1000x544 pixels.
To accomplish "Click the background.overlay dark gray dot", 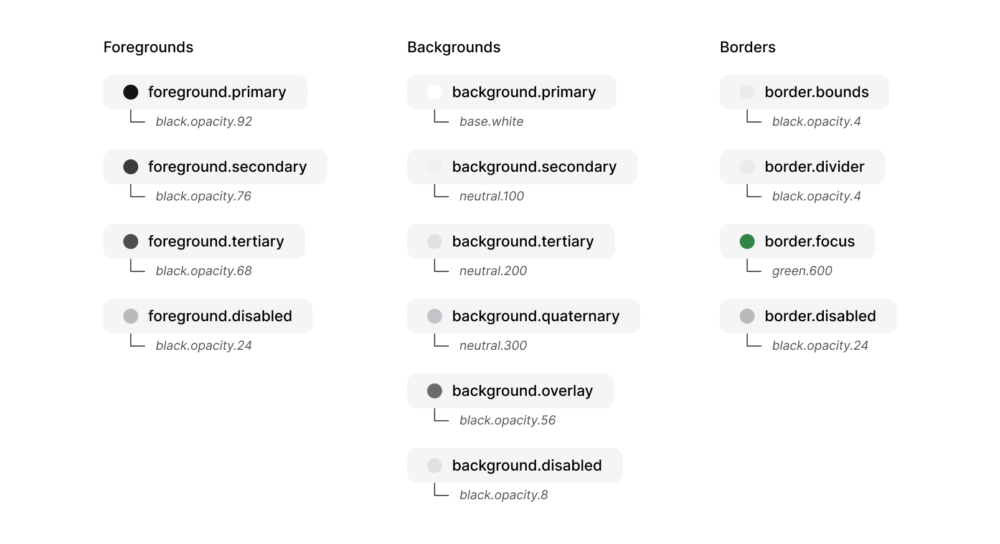I will [x=434, y=390].
